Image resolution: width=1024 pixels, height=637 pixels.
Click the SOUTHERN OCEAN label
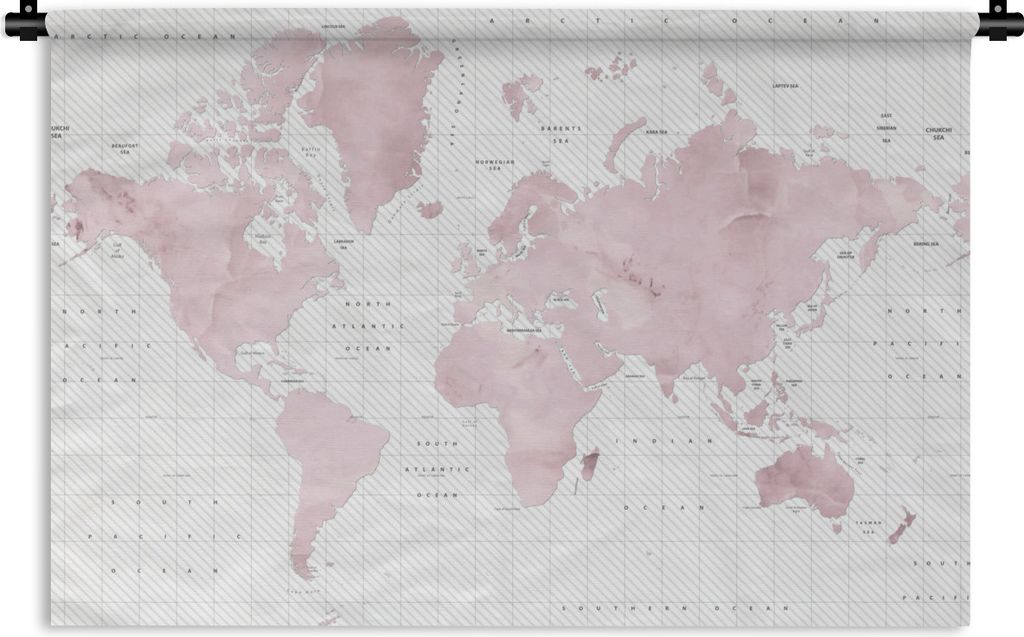[677, 608]
